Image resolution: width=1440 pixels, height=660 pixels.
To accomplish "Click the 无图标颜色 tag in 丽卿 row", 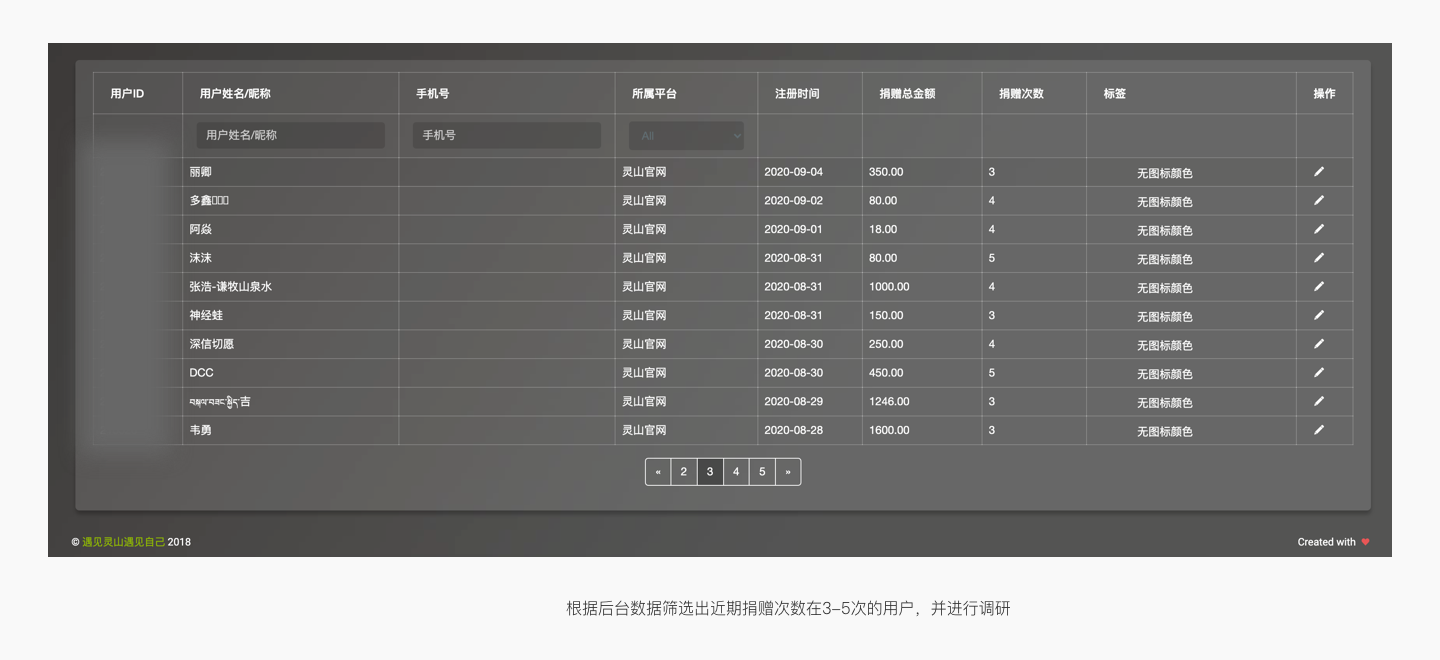I will [x=1165, y=173].
